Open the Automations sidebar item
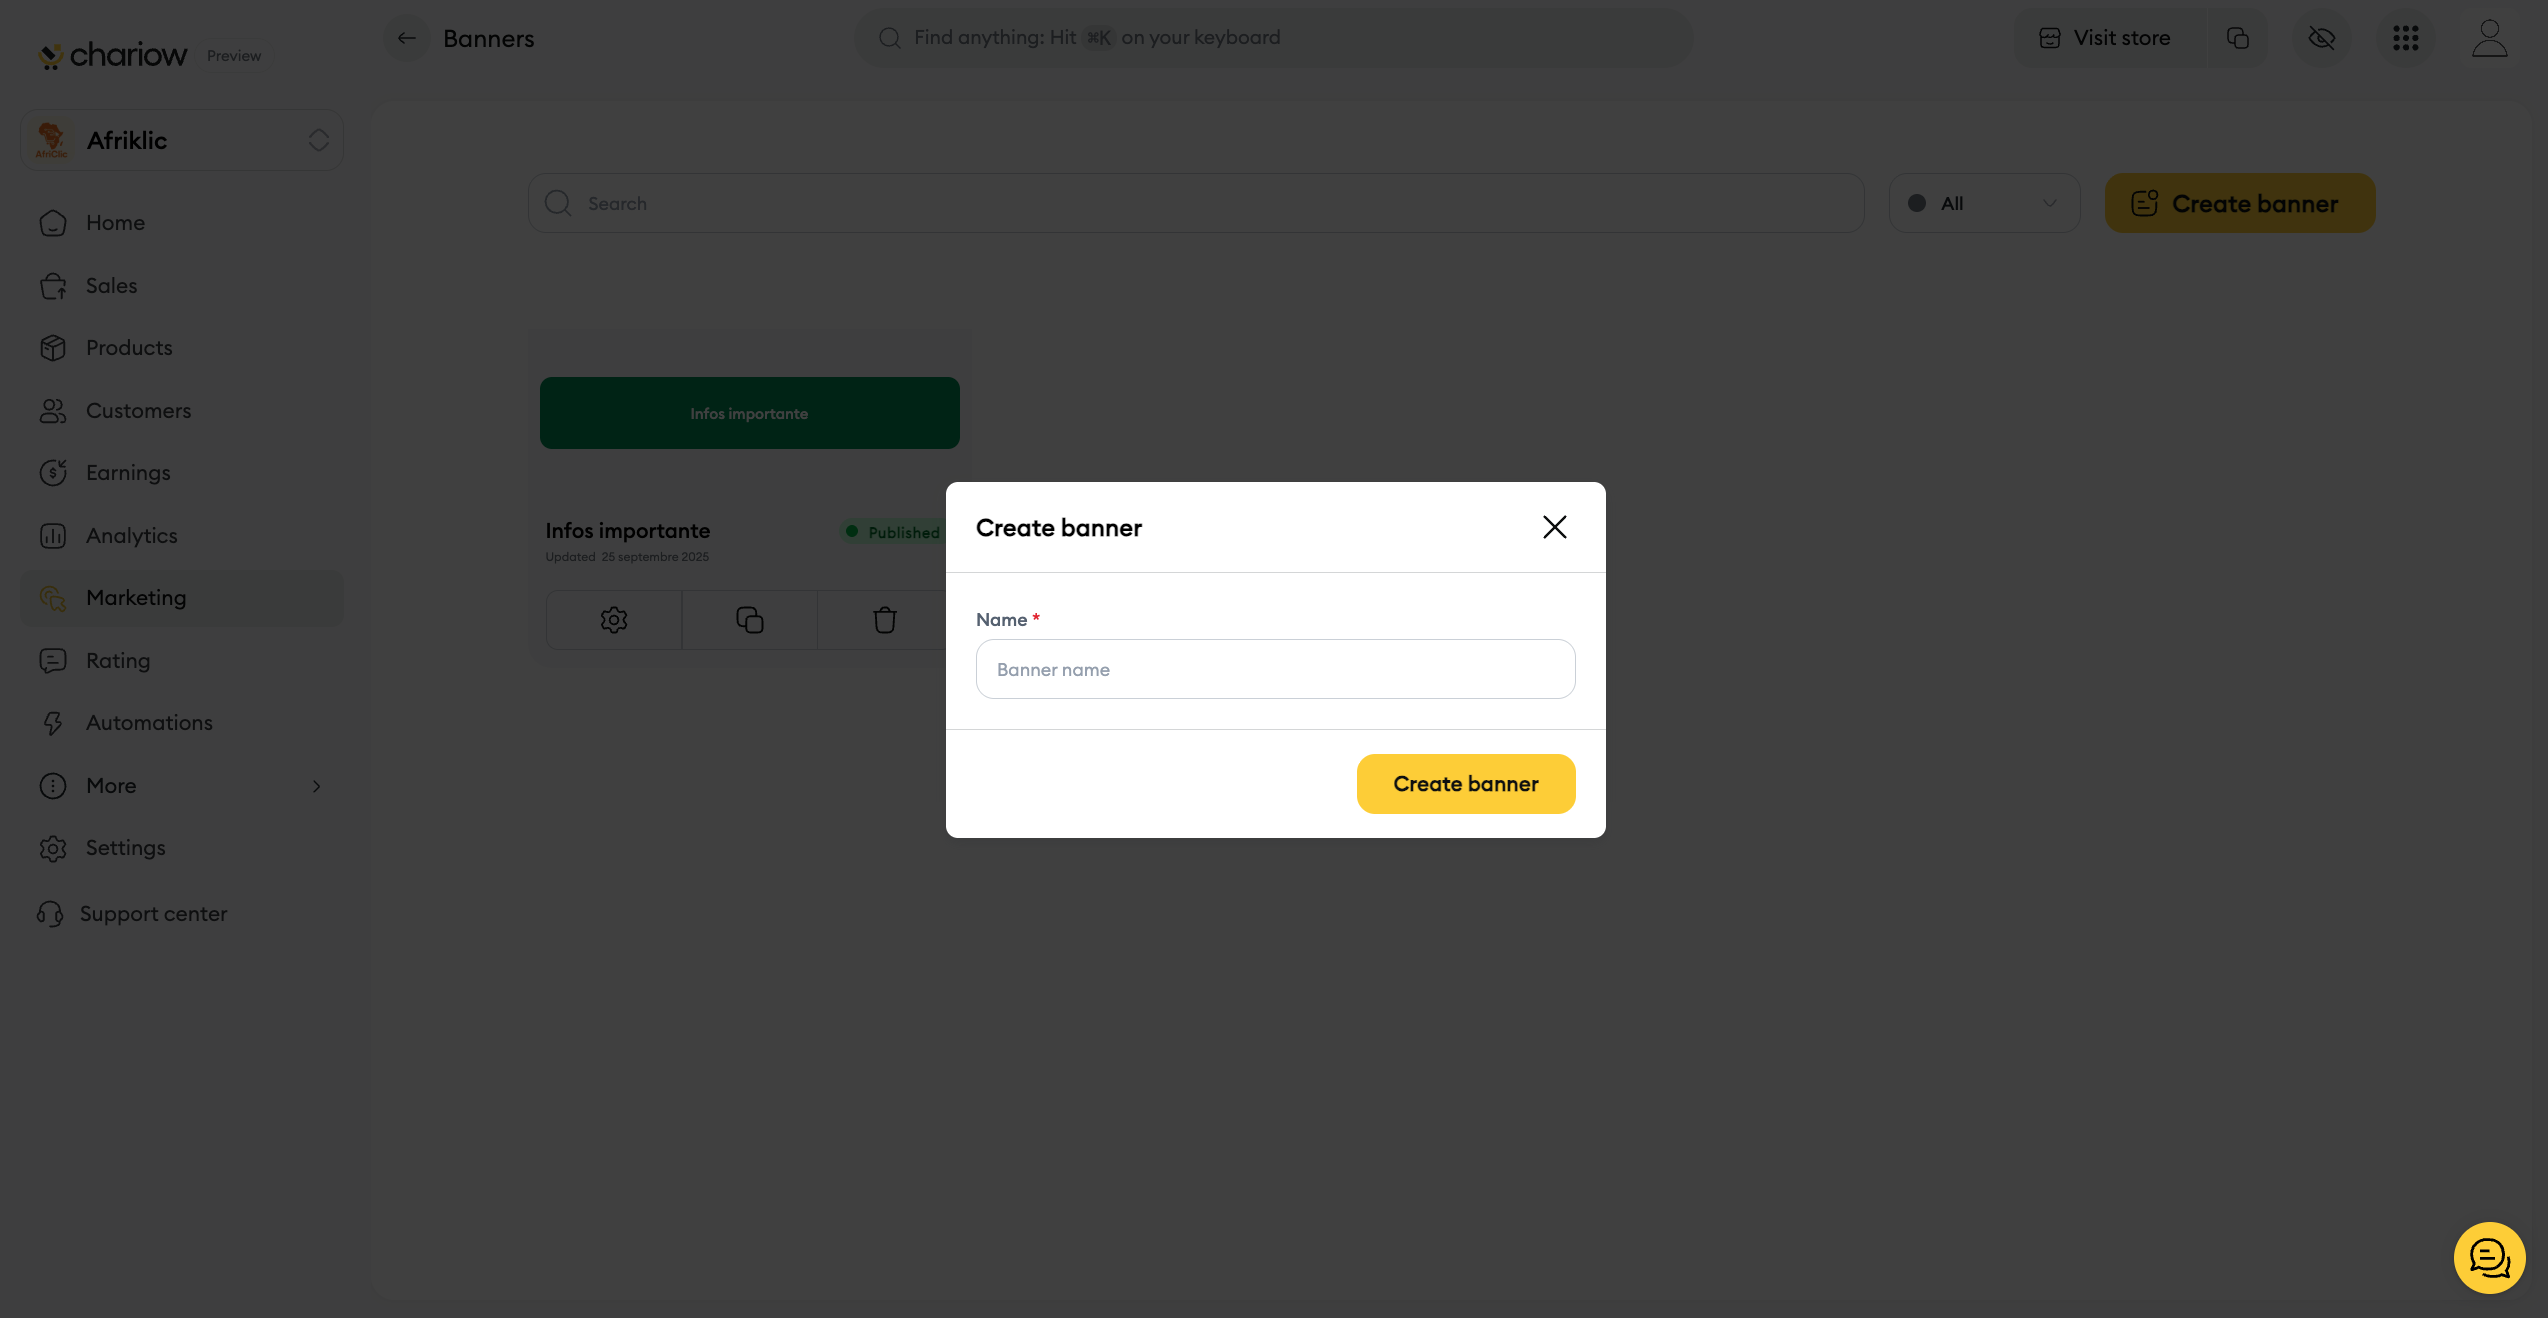2548x1318 pixels. click(149, 723)
